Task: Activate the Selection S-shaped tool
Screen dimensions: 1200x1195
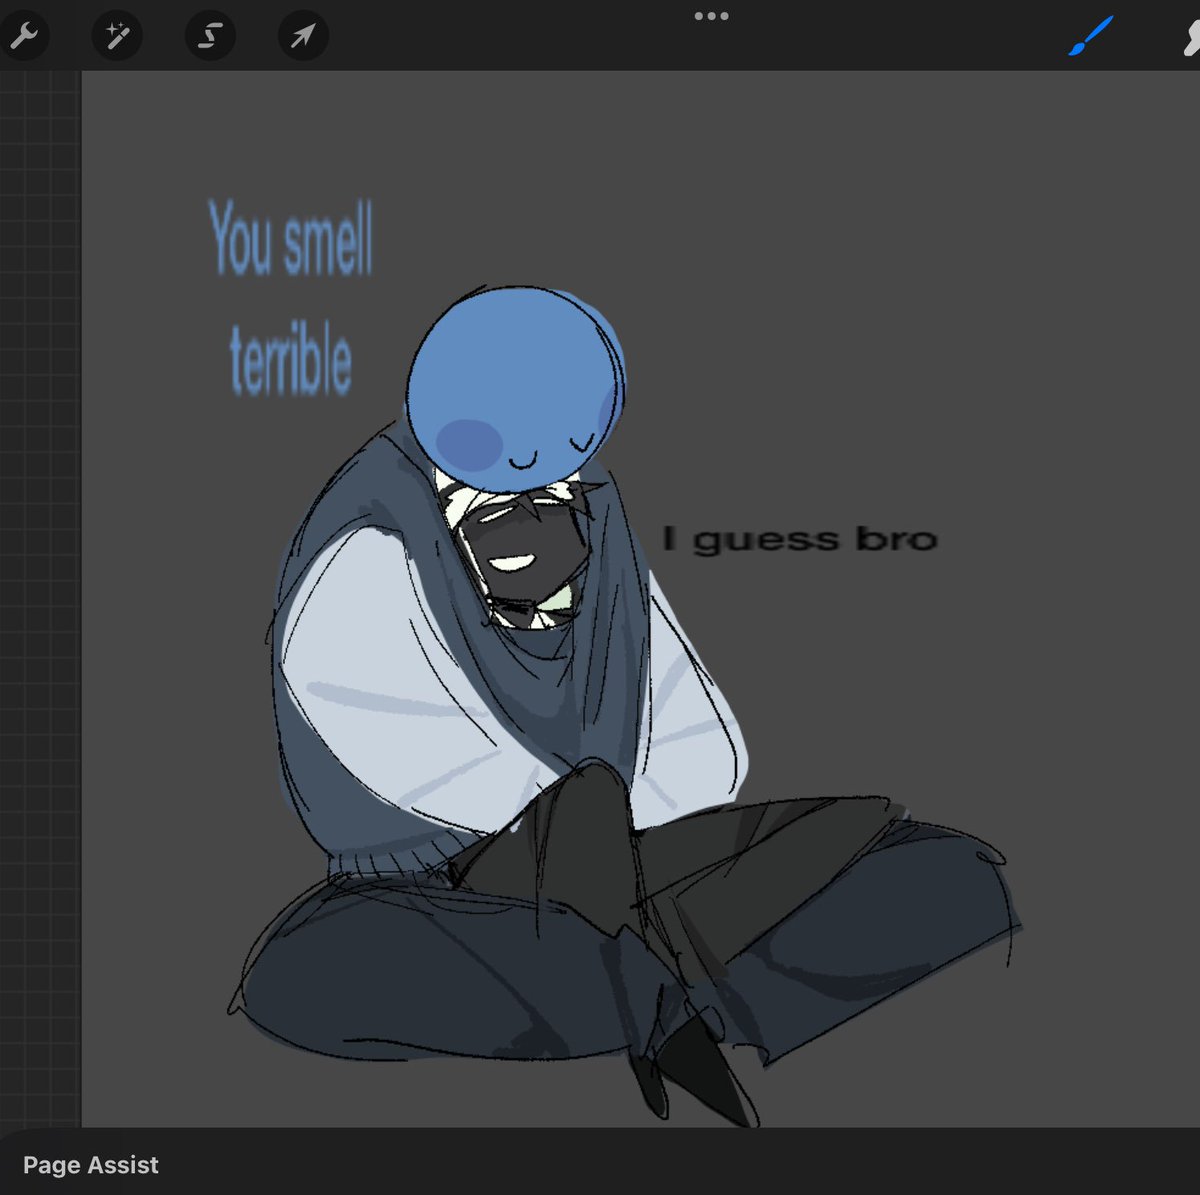Action: pyautogui.click(x=210, y=37)
